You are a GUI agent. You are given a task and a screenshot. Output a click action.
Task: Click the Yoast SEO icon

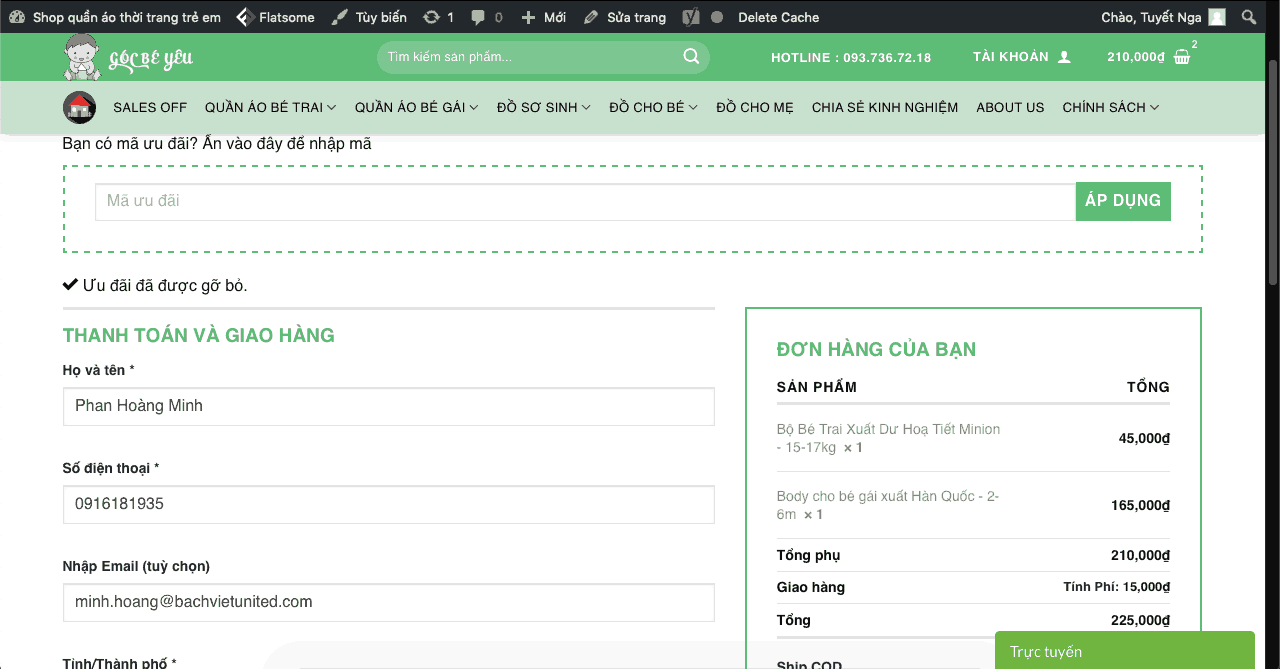click(691, 17)
